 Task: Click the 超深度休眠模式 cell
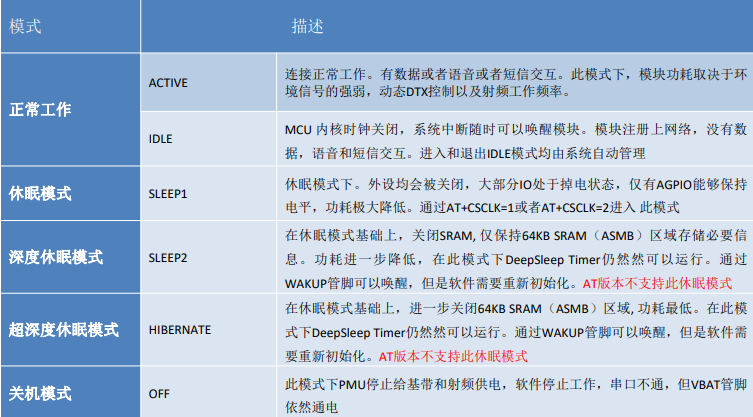(70, 330)
